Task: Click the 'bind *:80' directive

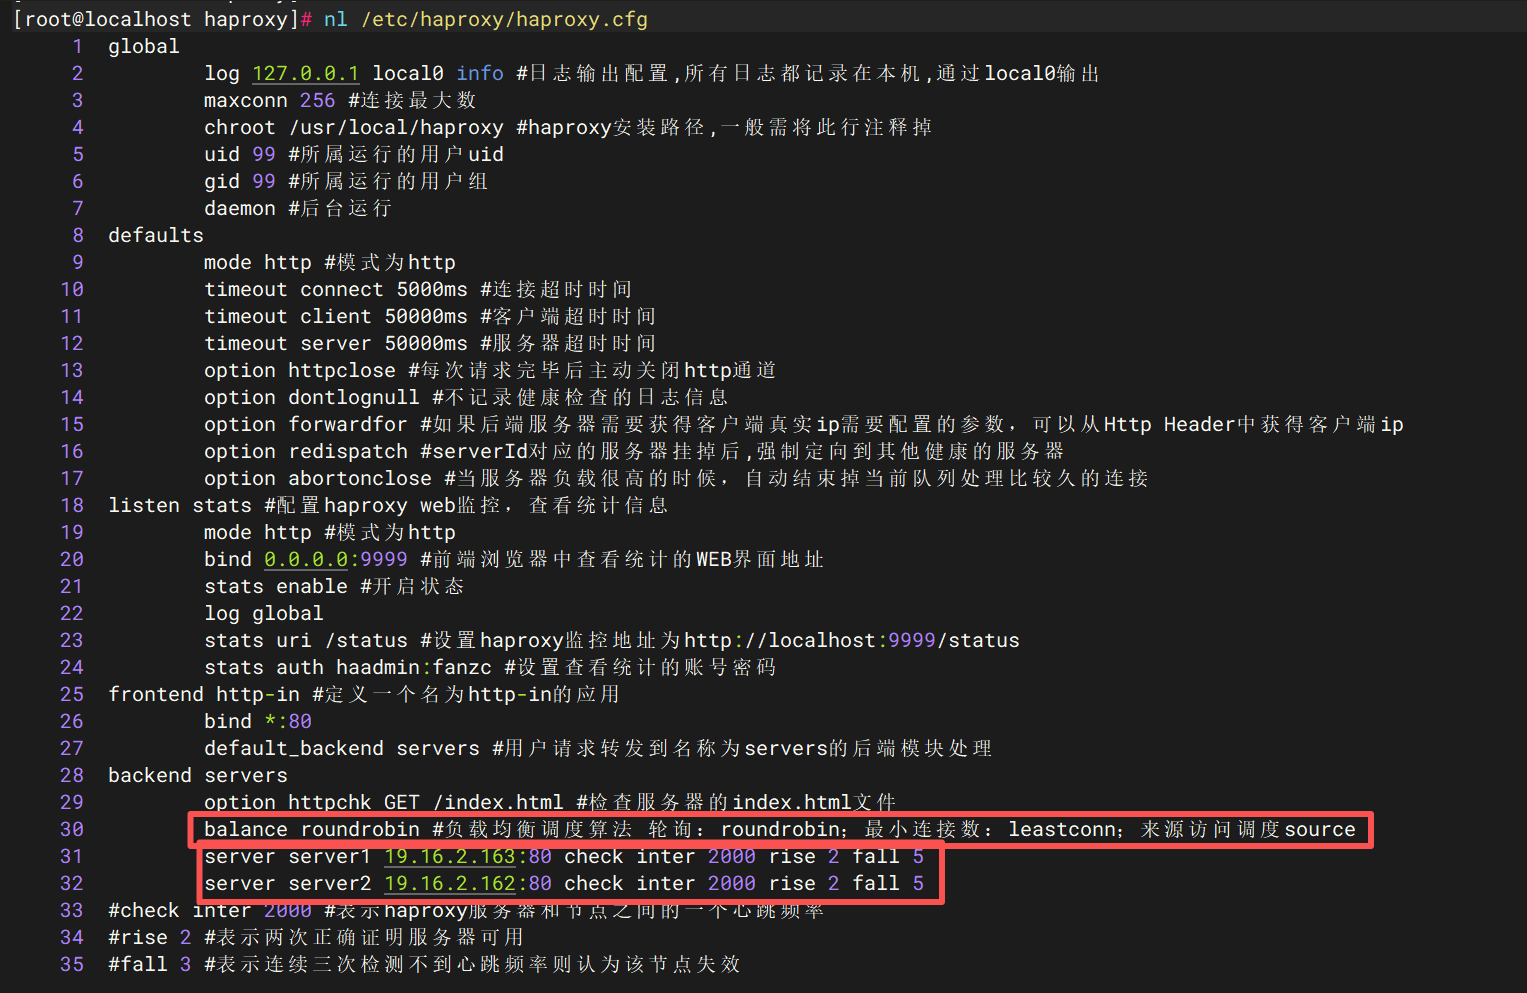Action: (258, 721)
